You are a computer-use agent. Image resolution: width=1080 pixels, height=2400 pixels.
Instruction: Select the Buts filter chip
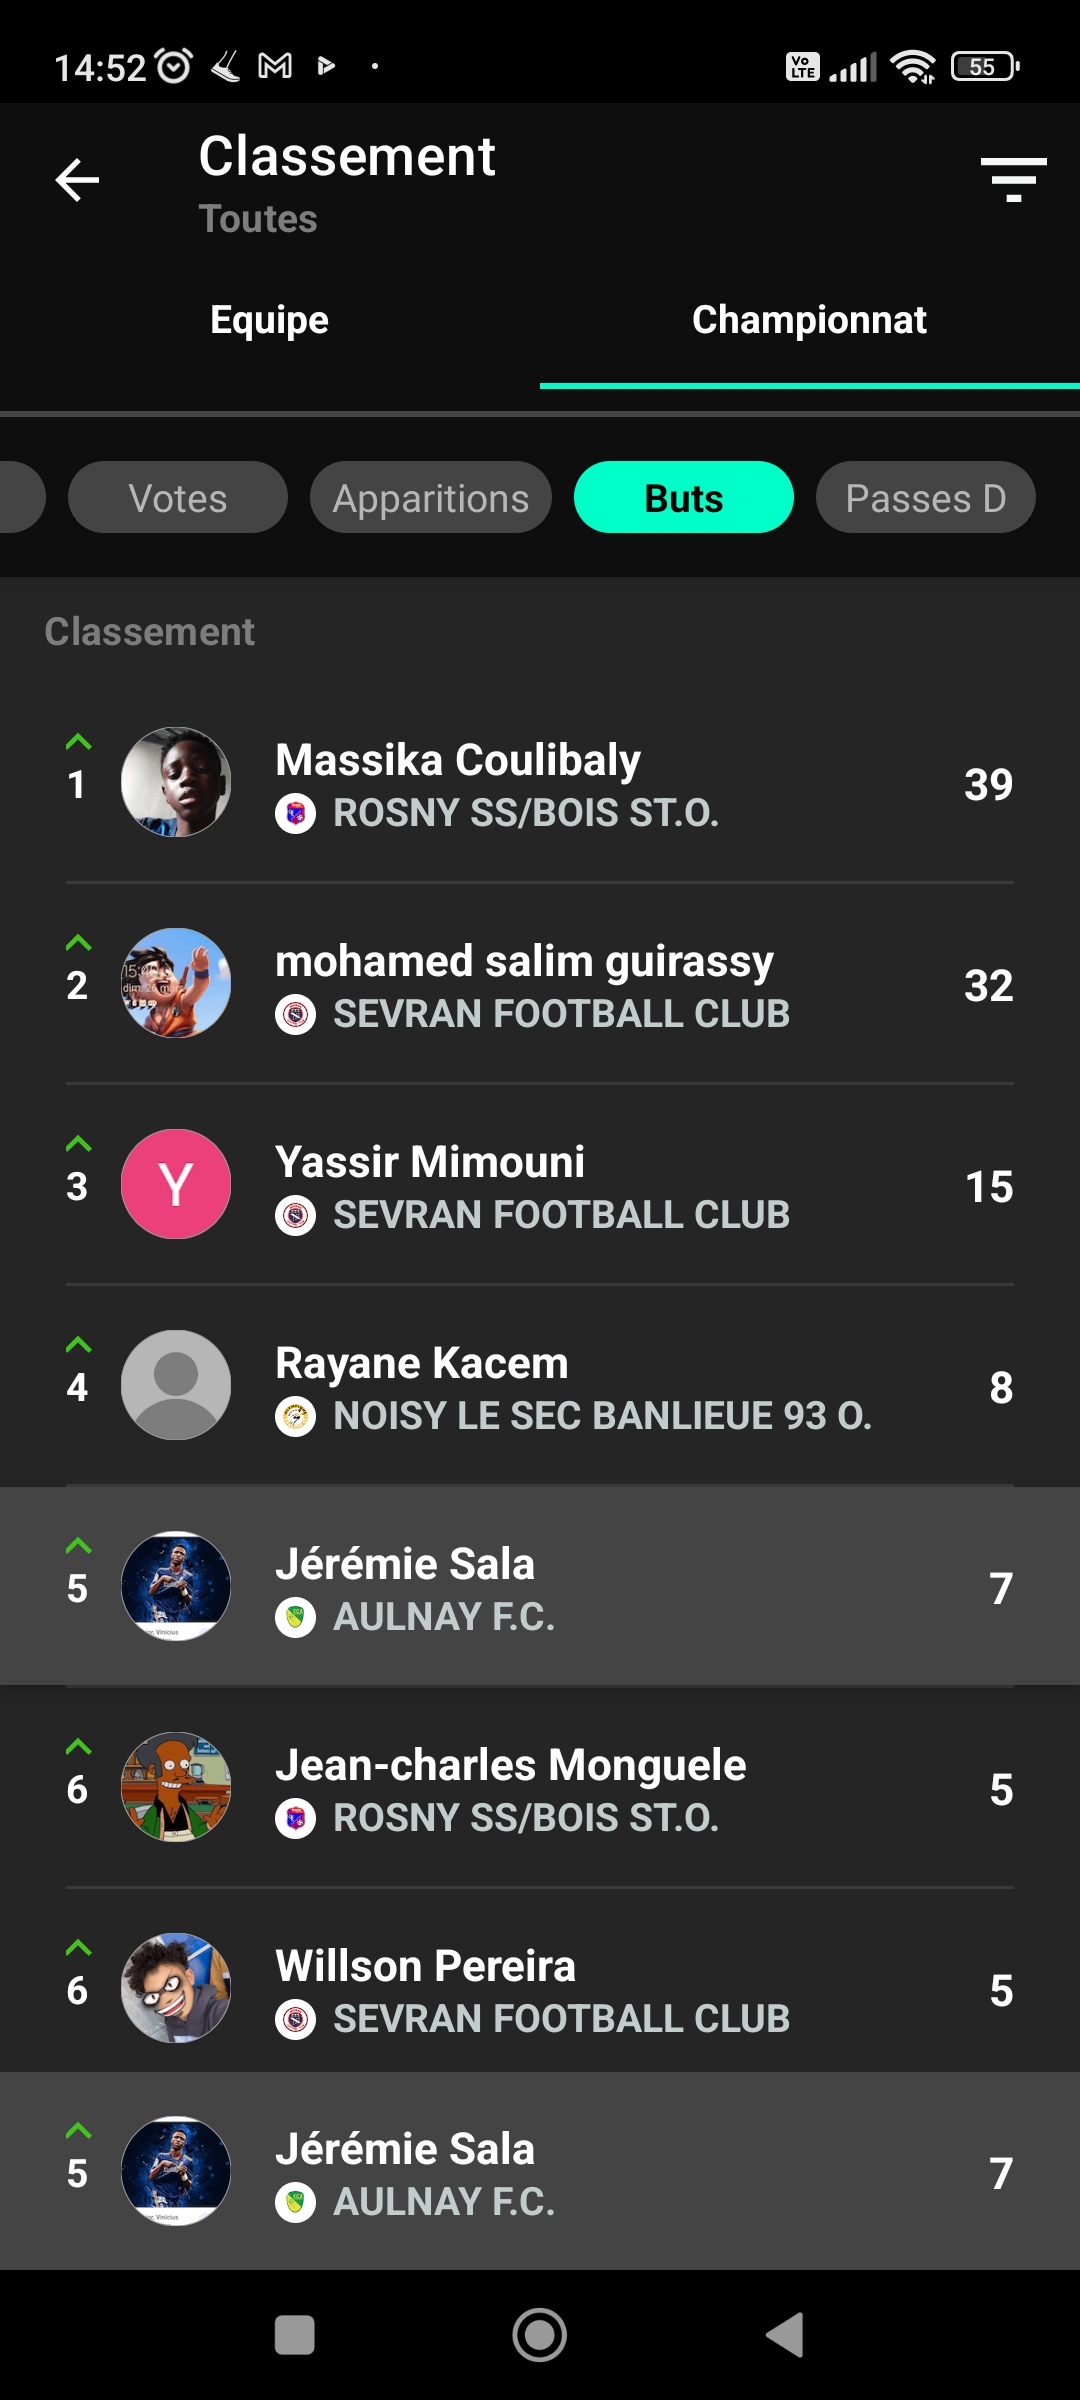tap(684, 497)
